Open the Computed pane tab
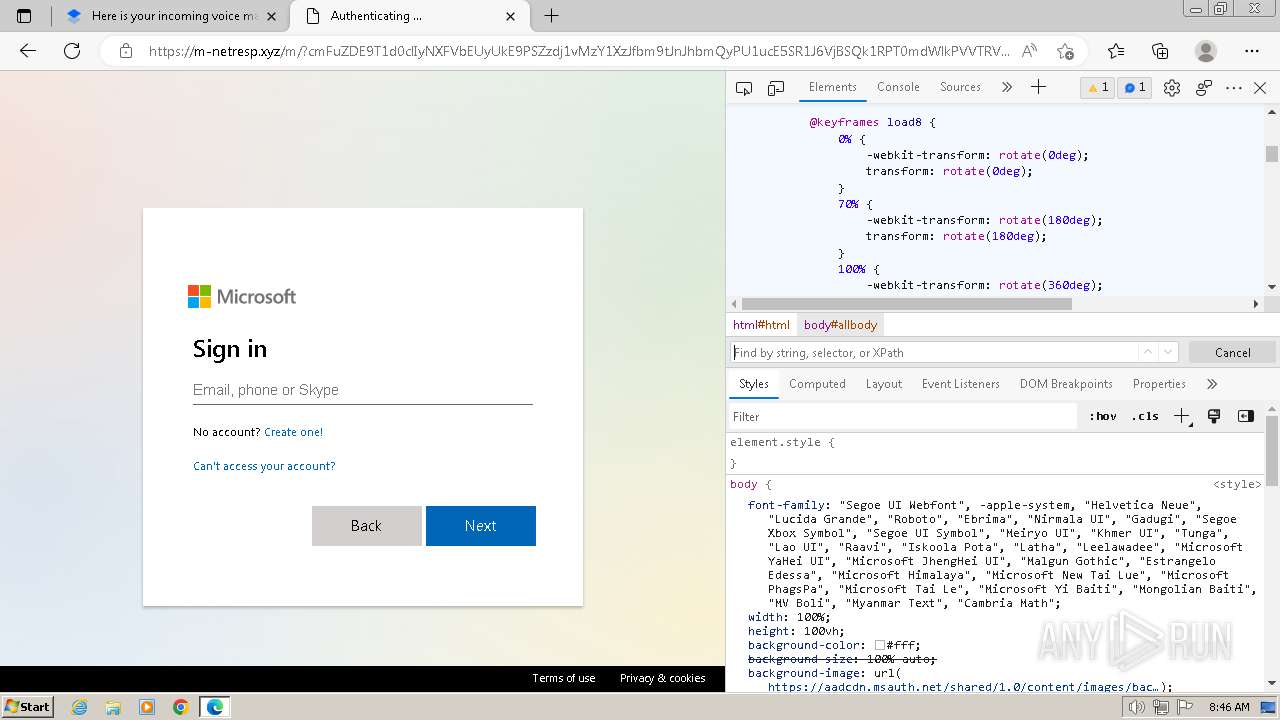 pos(817,384)
